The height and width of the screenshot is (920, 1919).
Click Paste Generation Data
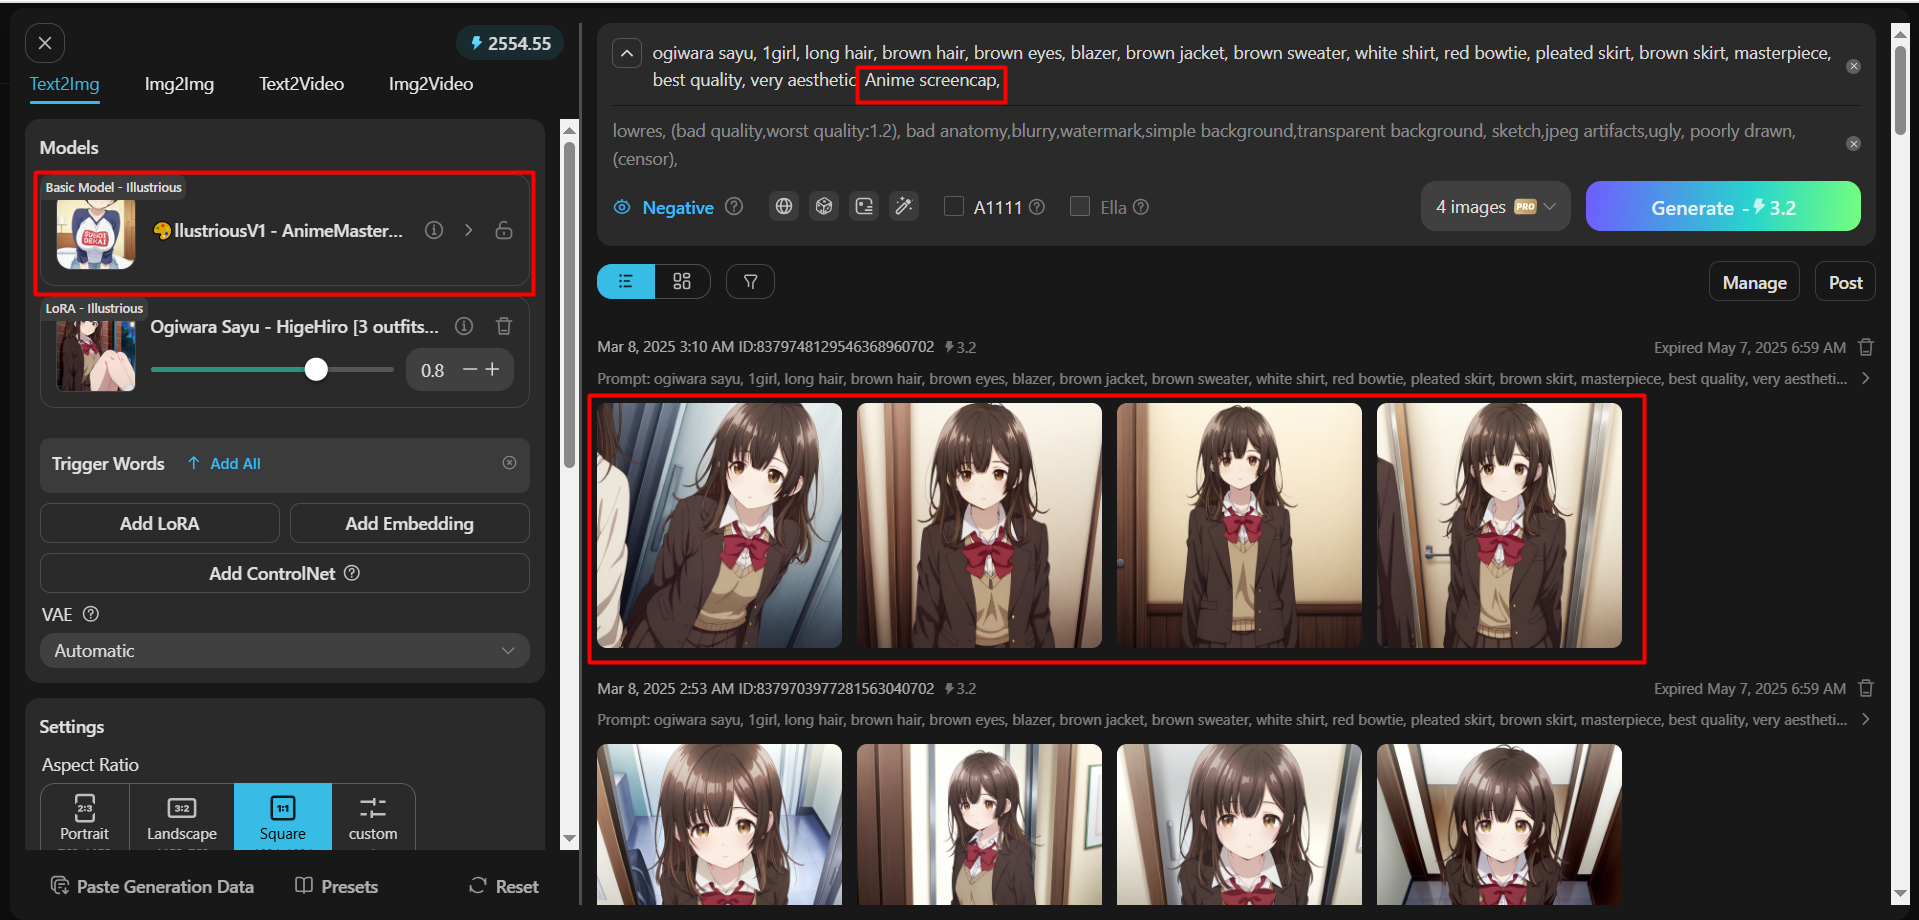point(152,886)
